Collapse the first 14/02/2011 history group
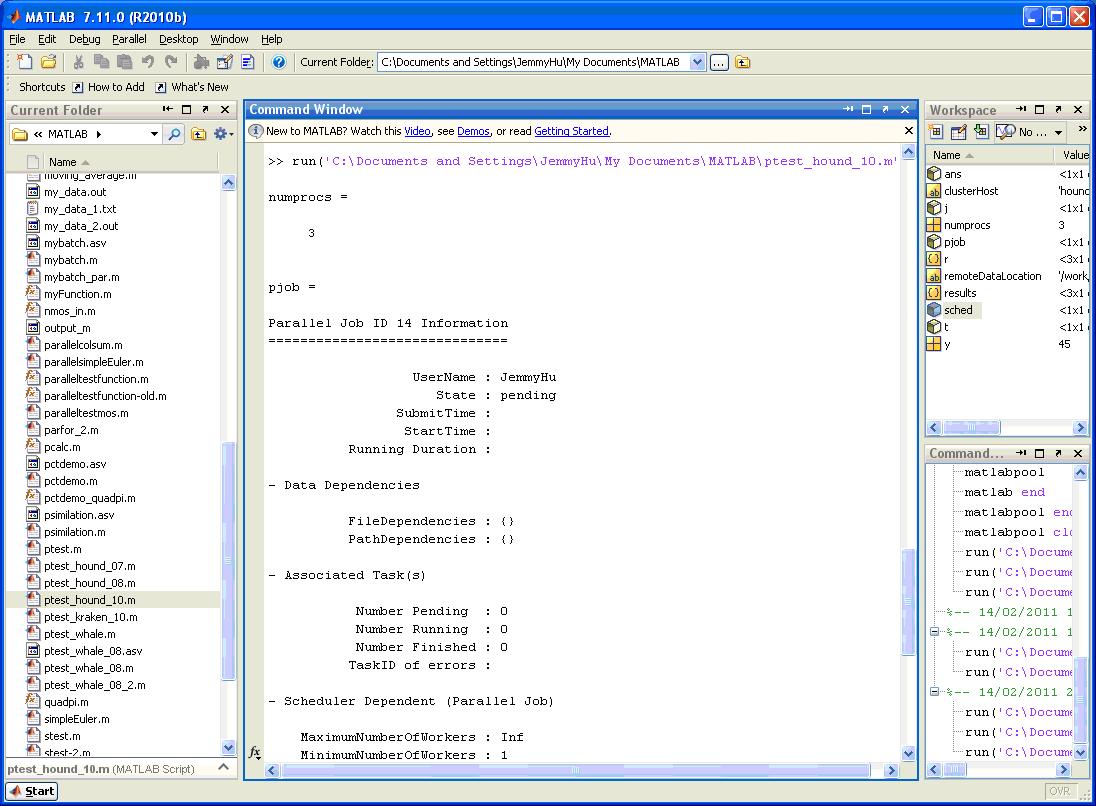Viewport: 1096px width, 806px height. pyautogui.click(x=935, y=632)
